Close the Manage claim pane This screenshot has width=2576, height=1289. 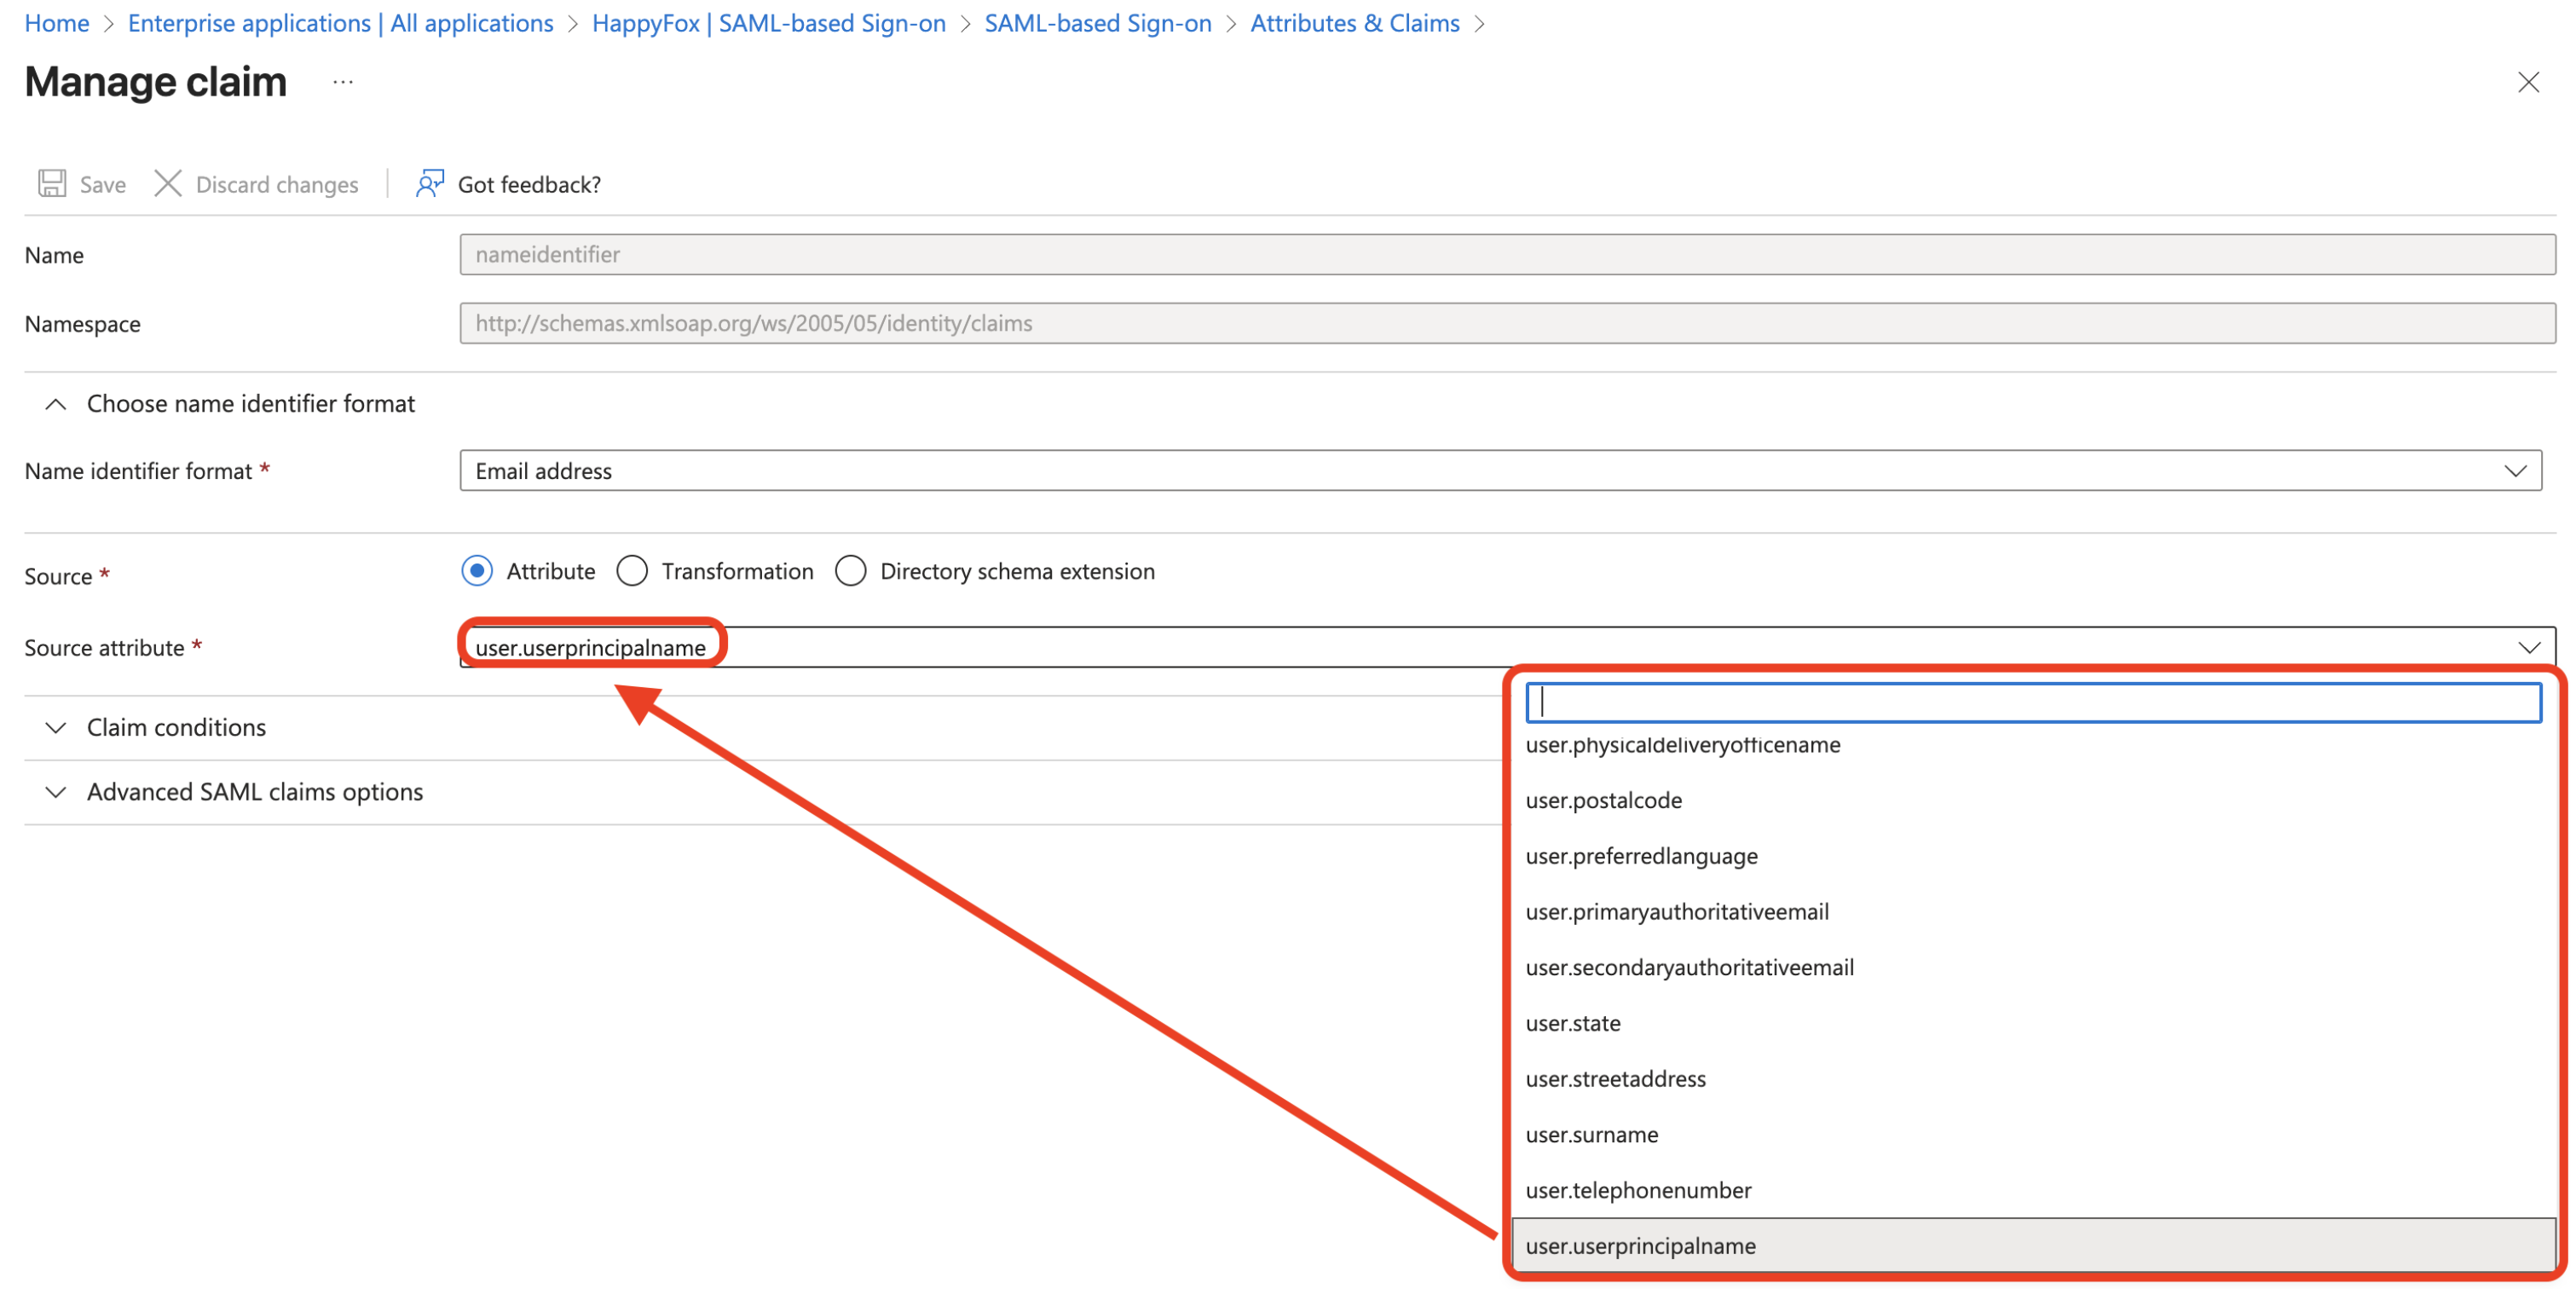click(2527, 83)
